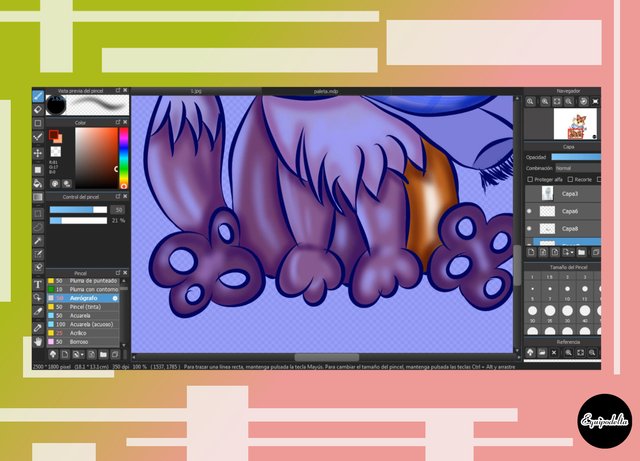Click X icon in Referencia panel toolbar
Image resolution: width=640 pixels, height=461 pixels.
pos(554,352)
